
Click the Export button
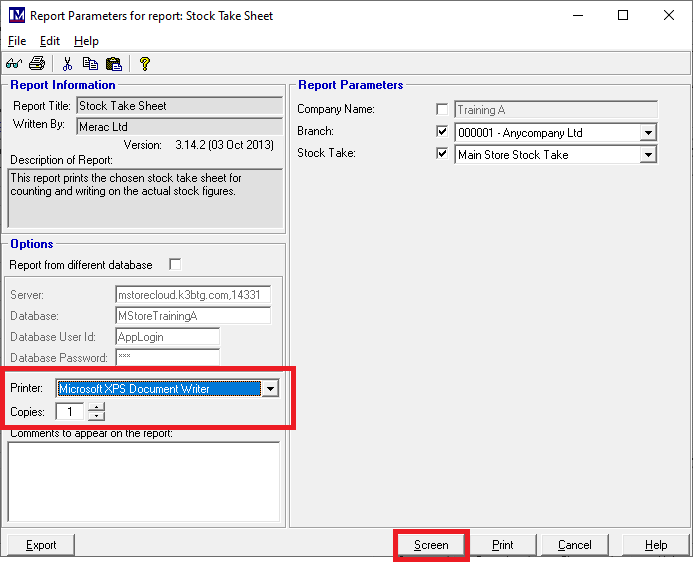point(41,545)
